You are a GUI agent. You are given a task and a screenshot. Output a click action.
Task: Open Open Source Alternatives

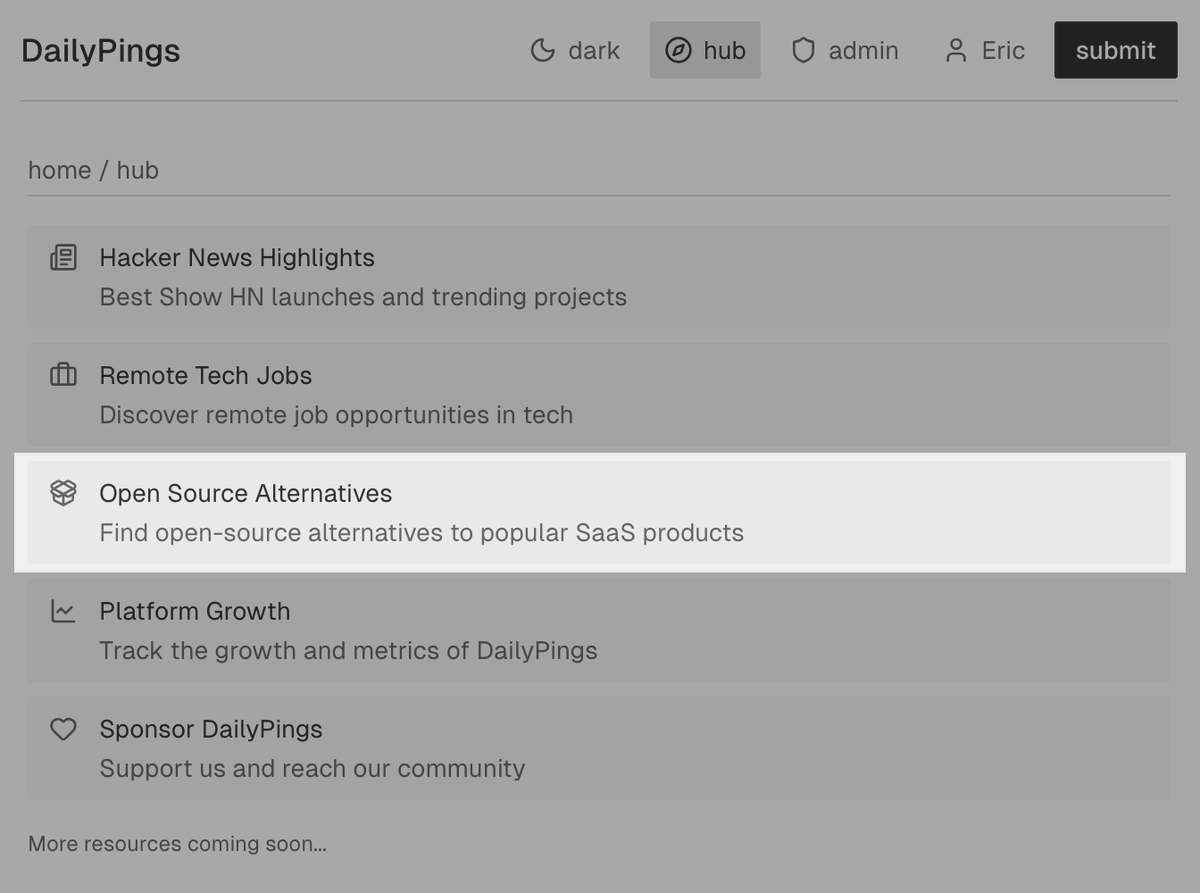(x=598, y=513)
